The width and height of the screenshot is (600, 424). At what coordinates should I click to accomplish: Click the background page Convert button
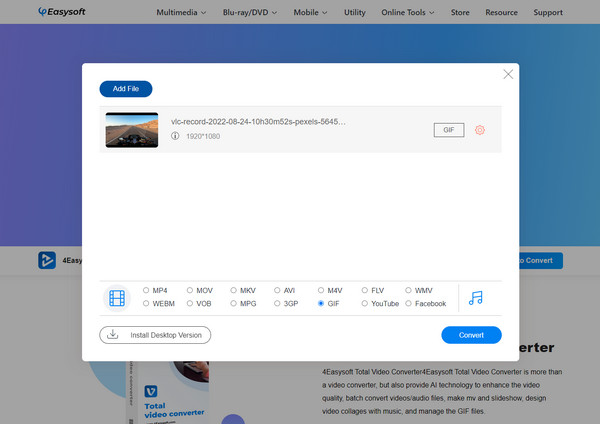point(541,260)
